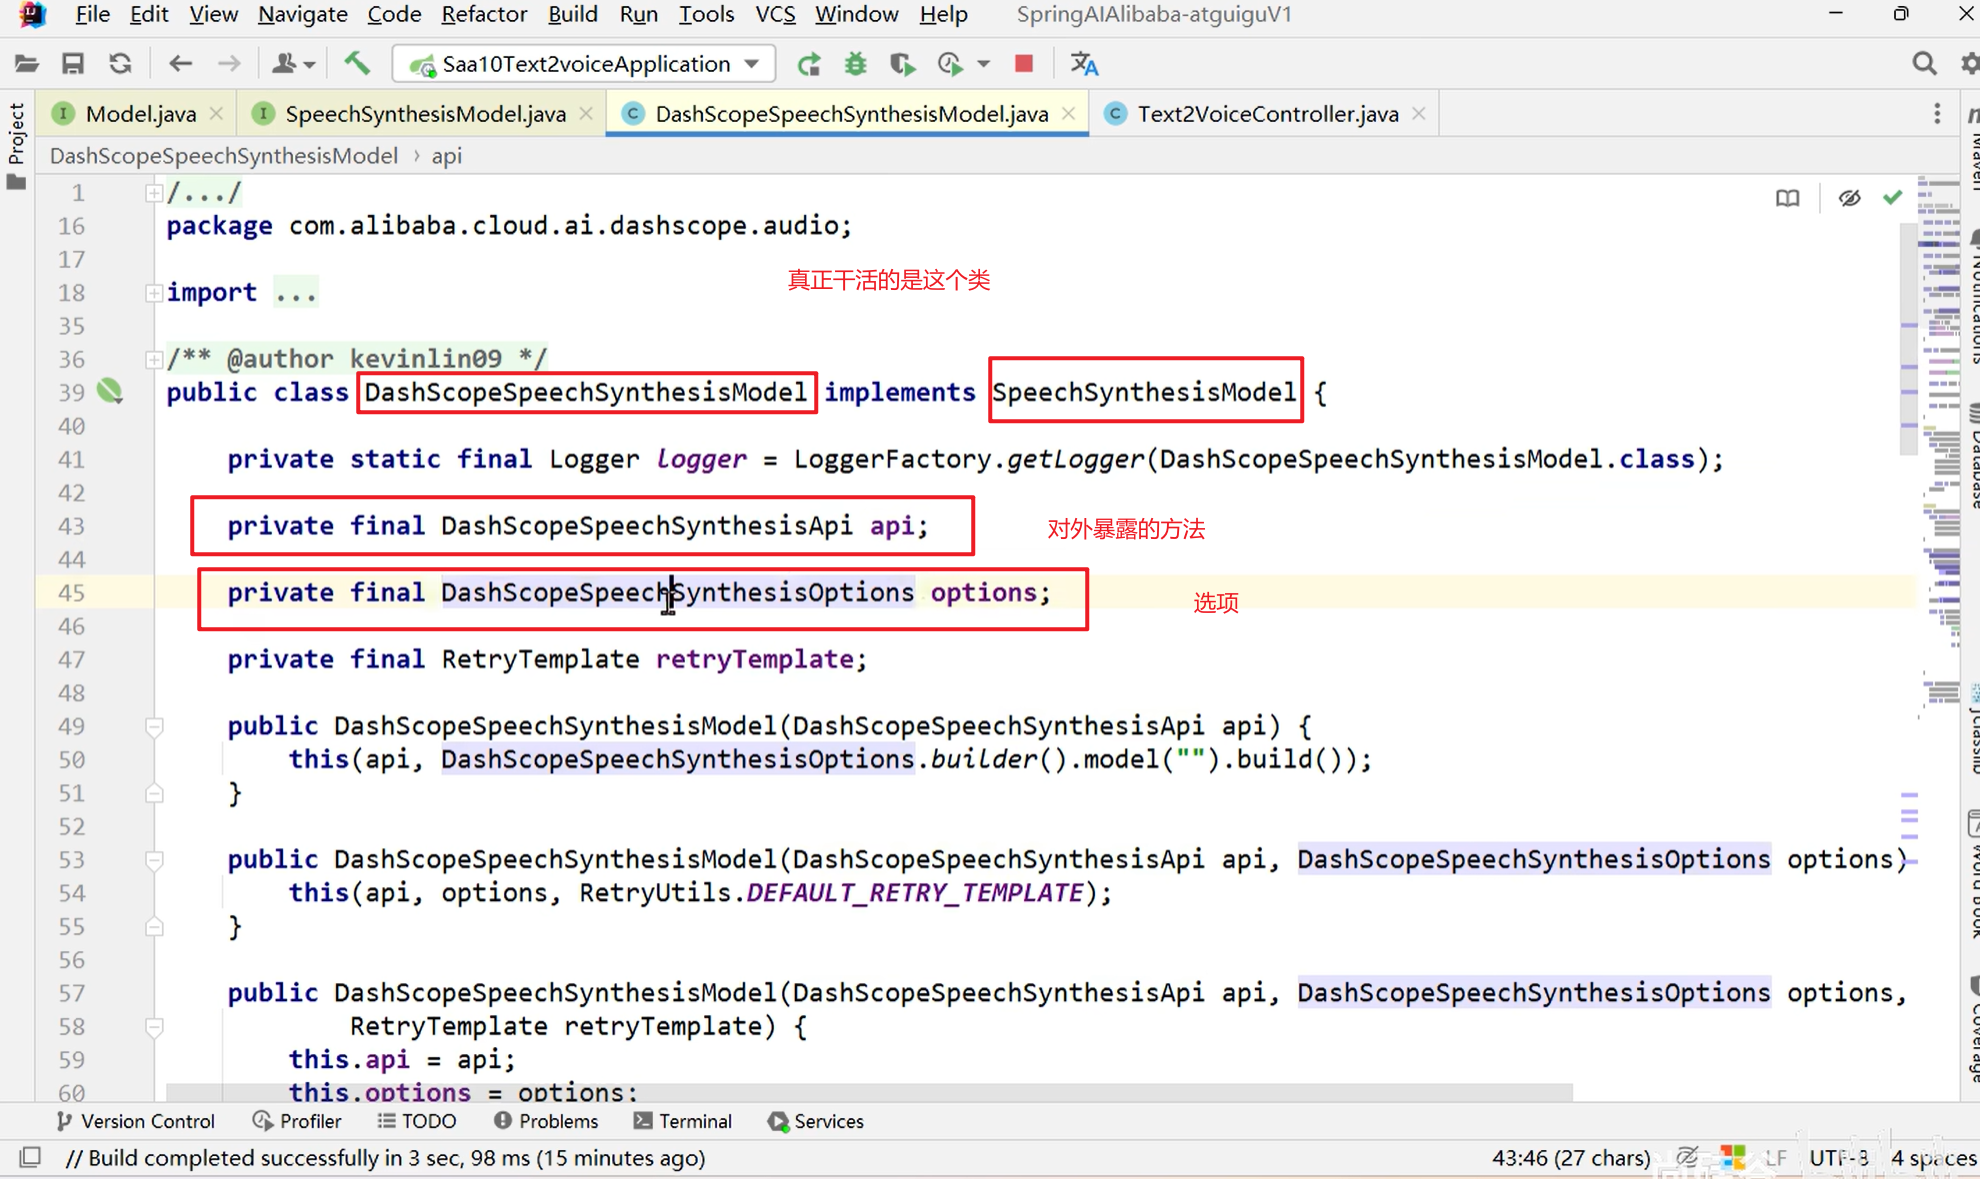Open the Refactor menu
1980x1179 pixels.
point(483,14)
